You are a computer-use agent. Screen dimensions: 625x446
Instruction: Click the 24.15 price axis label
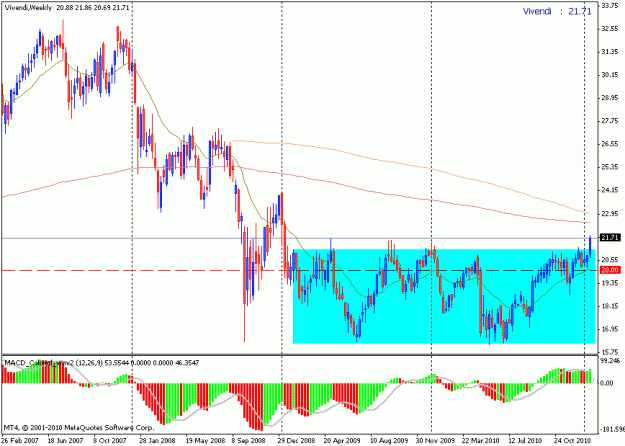click(x=610, y=190)
